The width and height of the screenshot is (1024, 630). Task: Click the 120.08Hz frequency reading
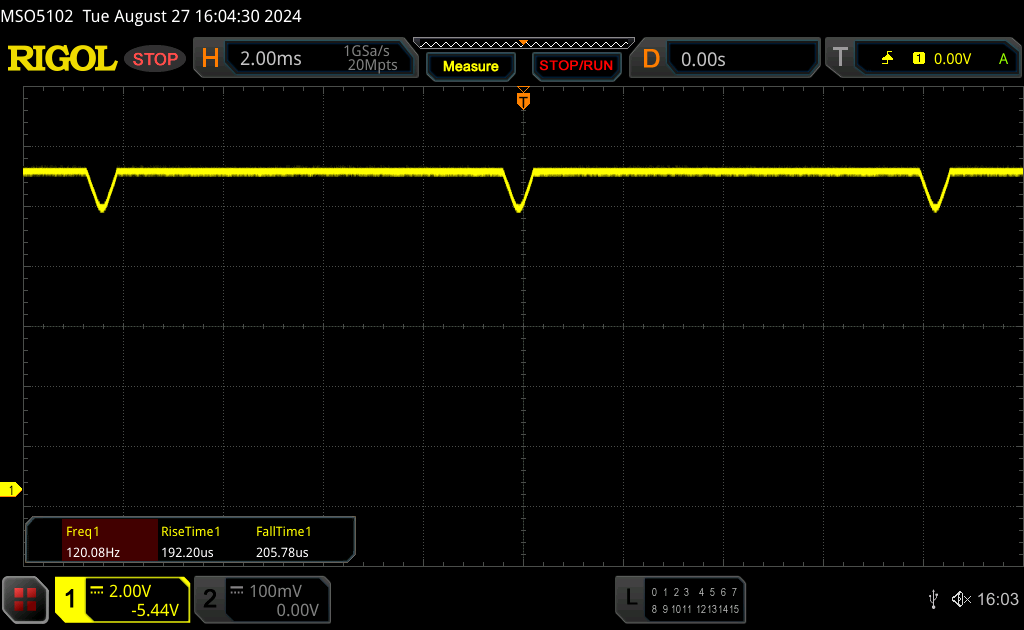(93, 552)
